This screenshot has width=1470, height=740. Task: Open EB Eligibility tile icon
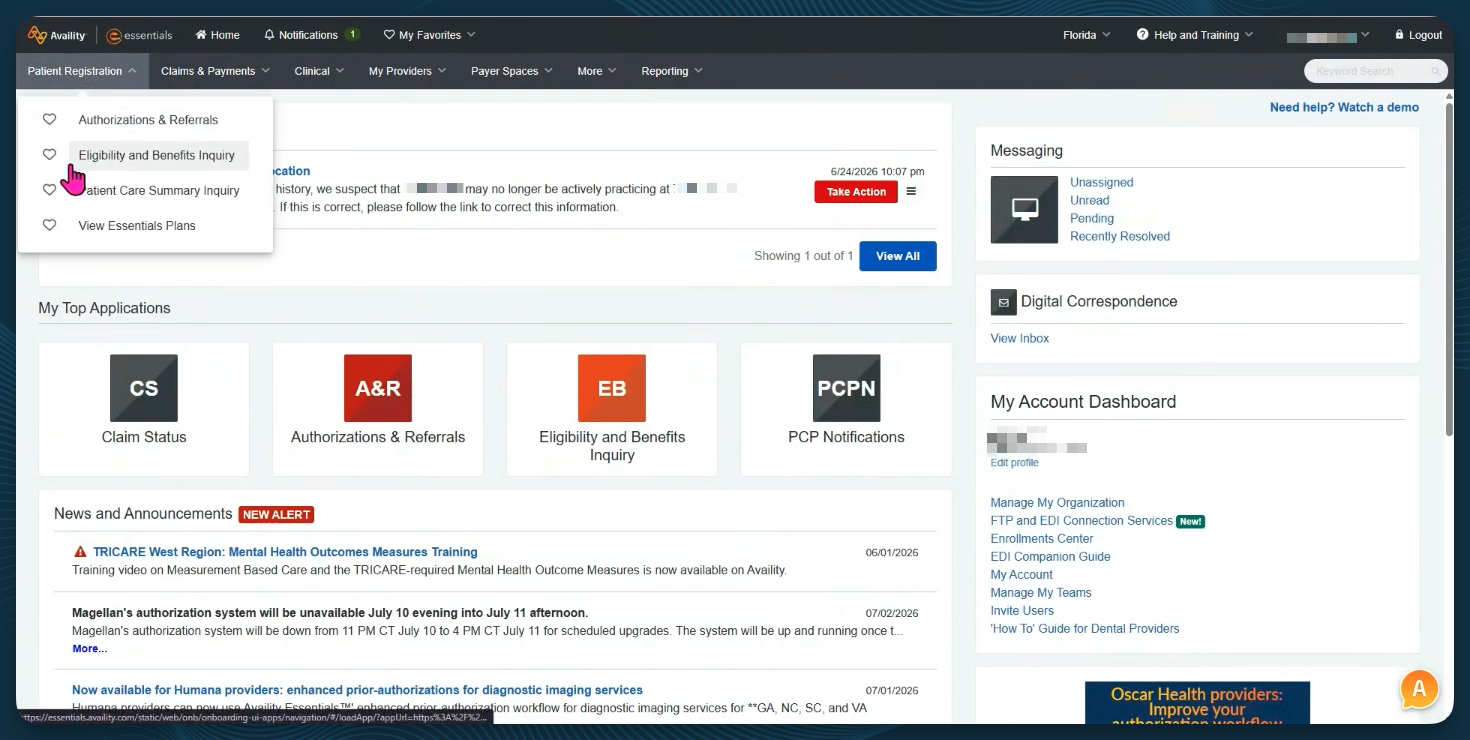(x=612, y=388)
